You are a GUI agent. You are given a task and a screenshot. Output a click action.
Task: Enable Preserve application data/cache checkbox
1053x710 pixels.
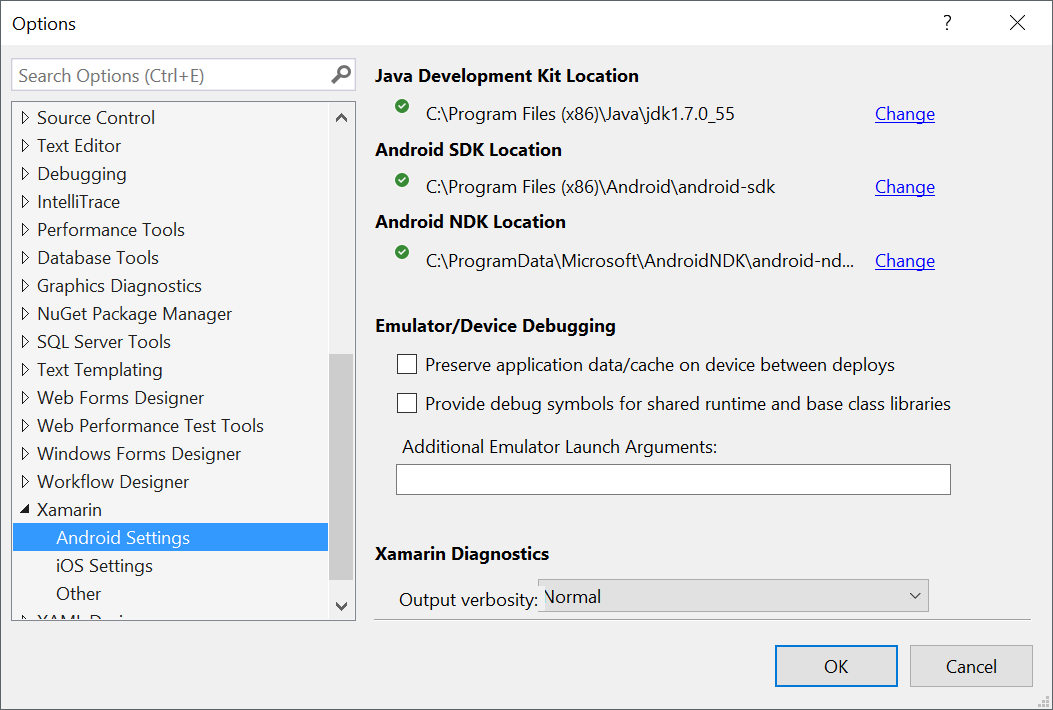coord(407,365)
